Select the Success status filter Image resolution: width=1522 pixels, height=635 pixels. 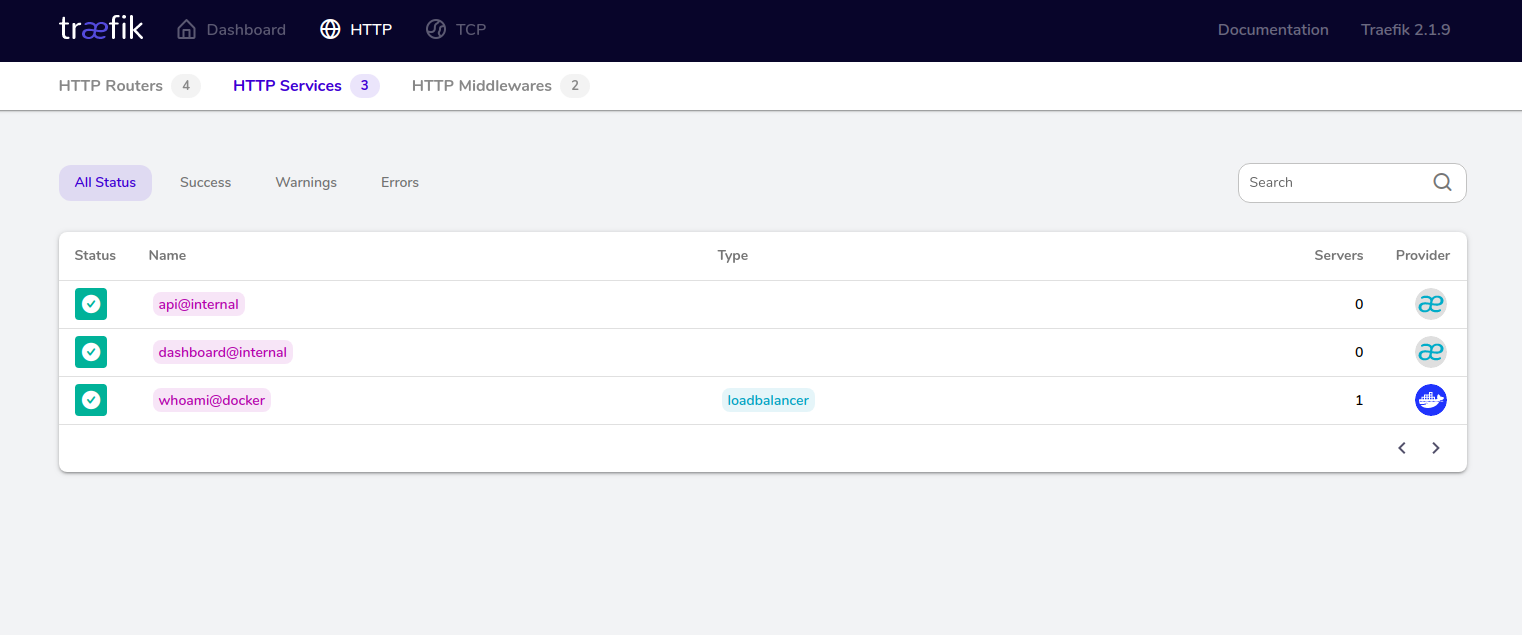[x=205, y=182]
